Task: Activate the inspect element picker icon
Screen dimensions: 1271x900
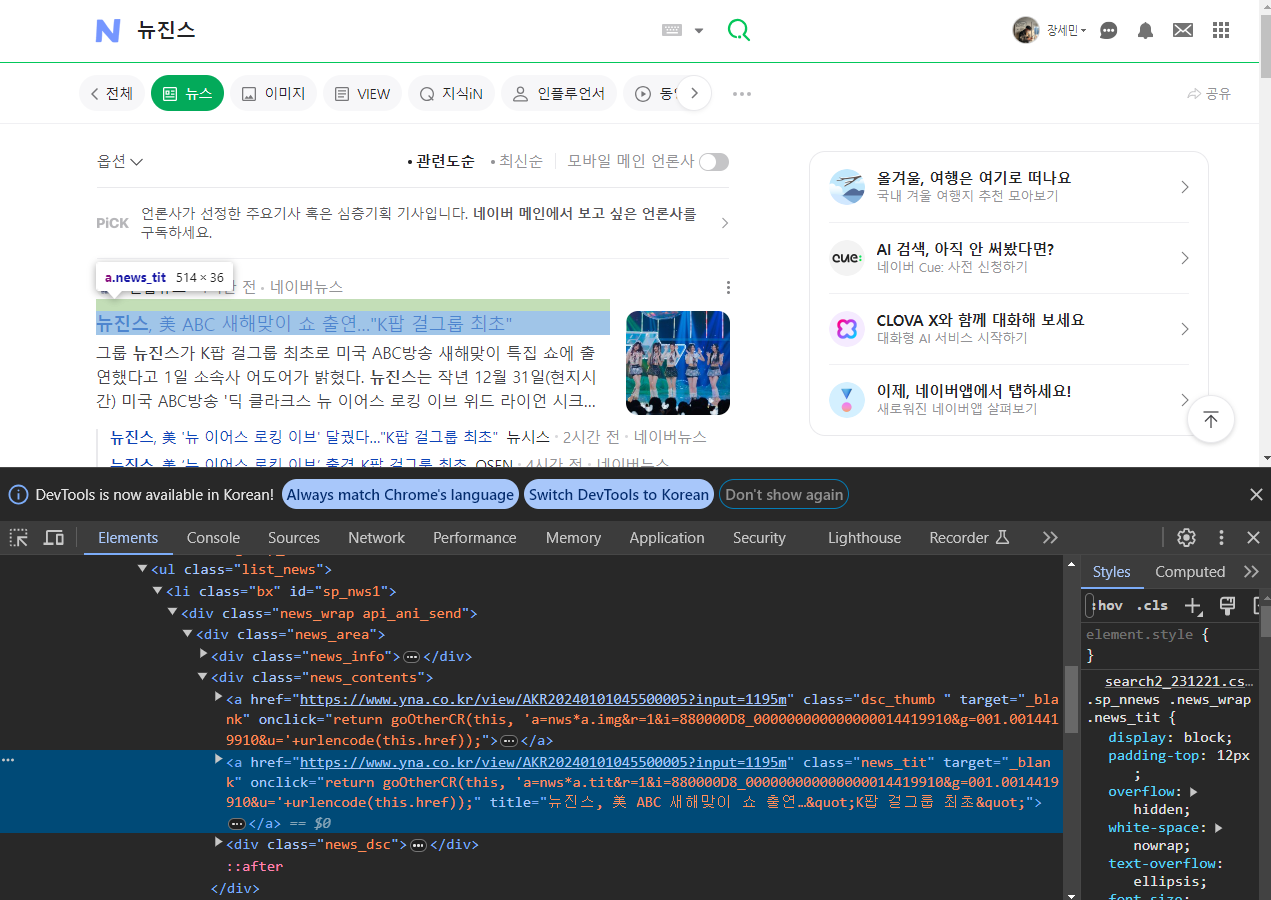Action: coord(19,538)
